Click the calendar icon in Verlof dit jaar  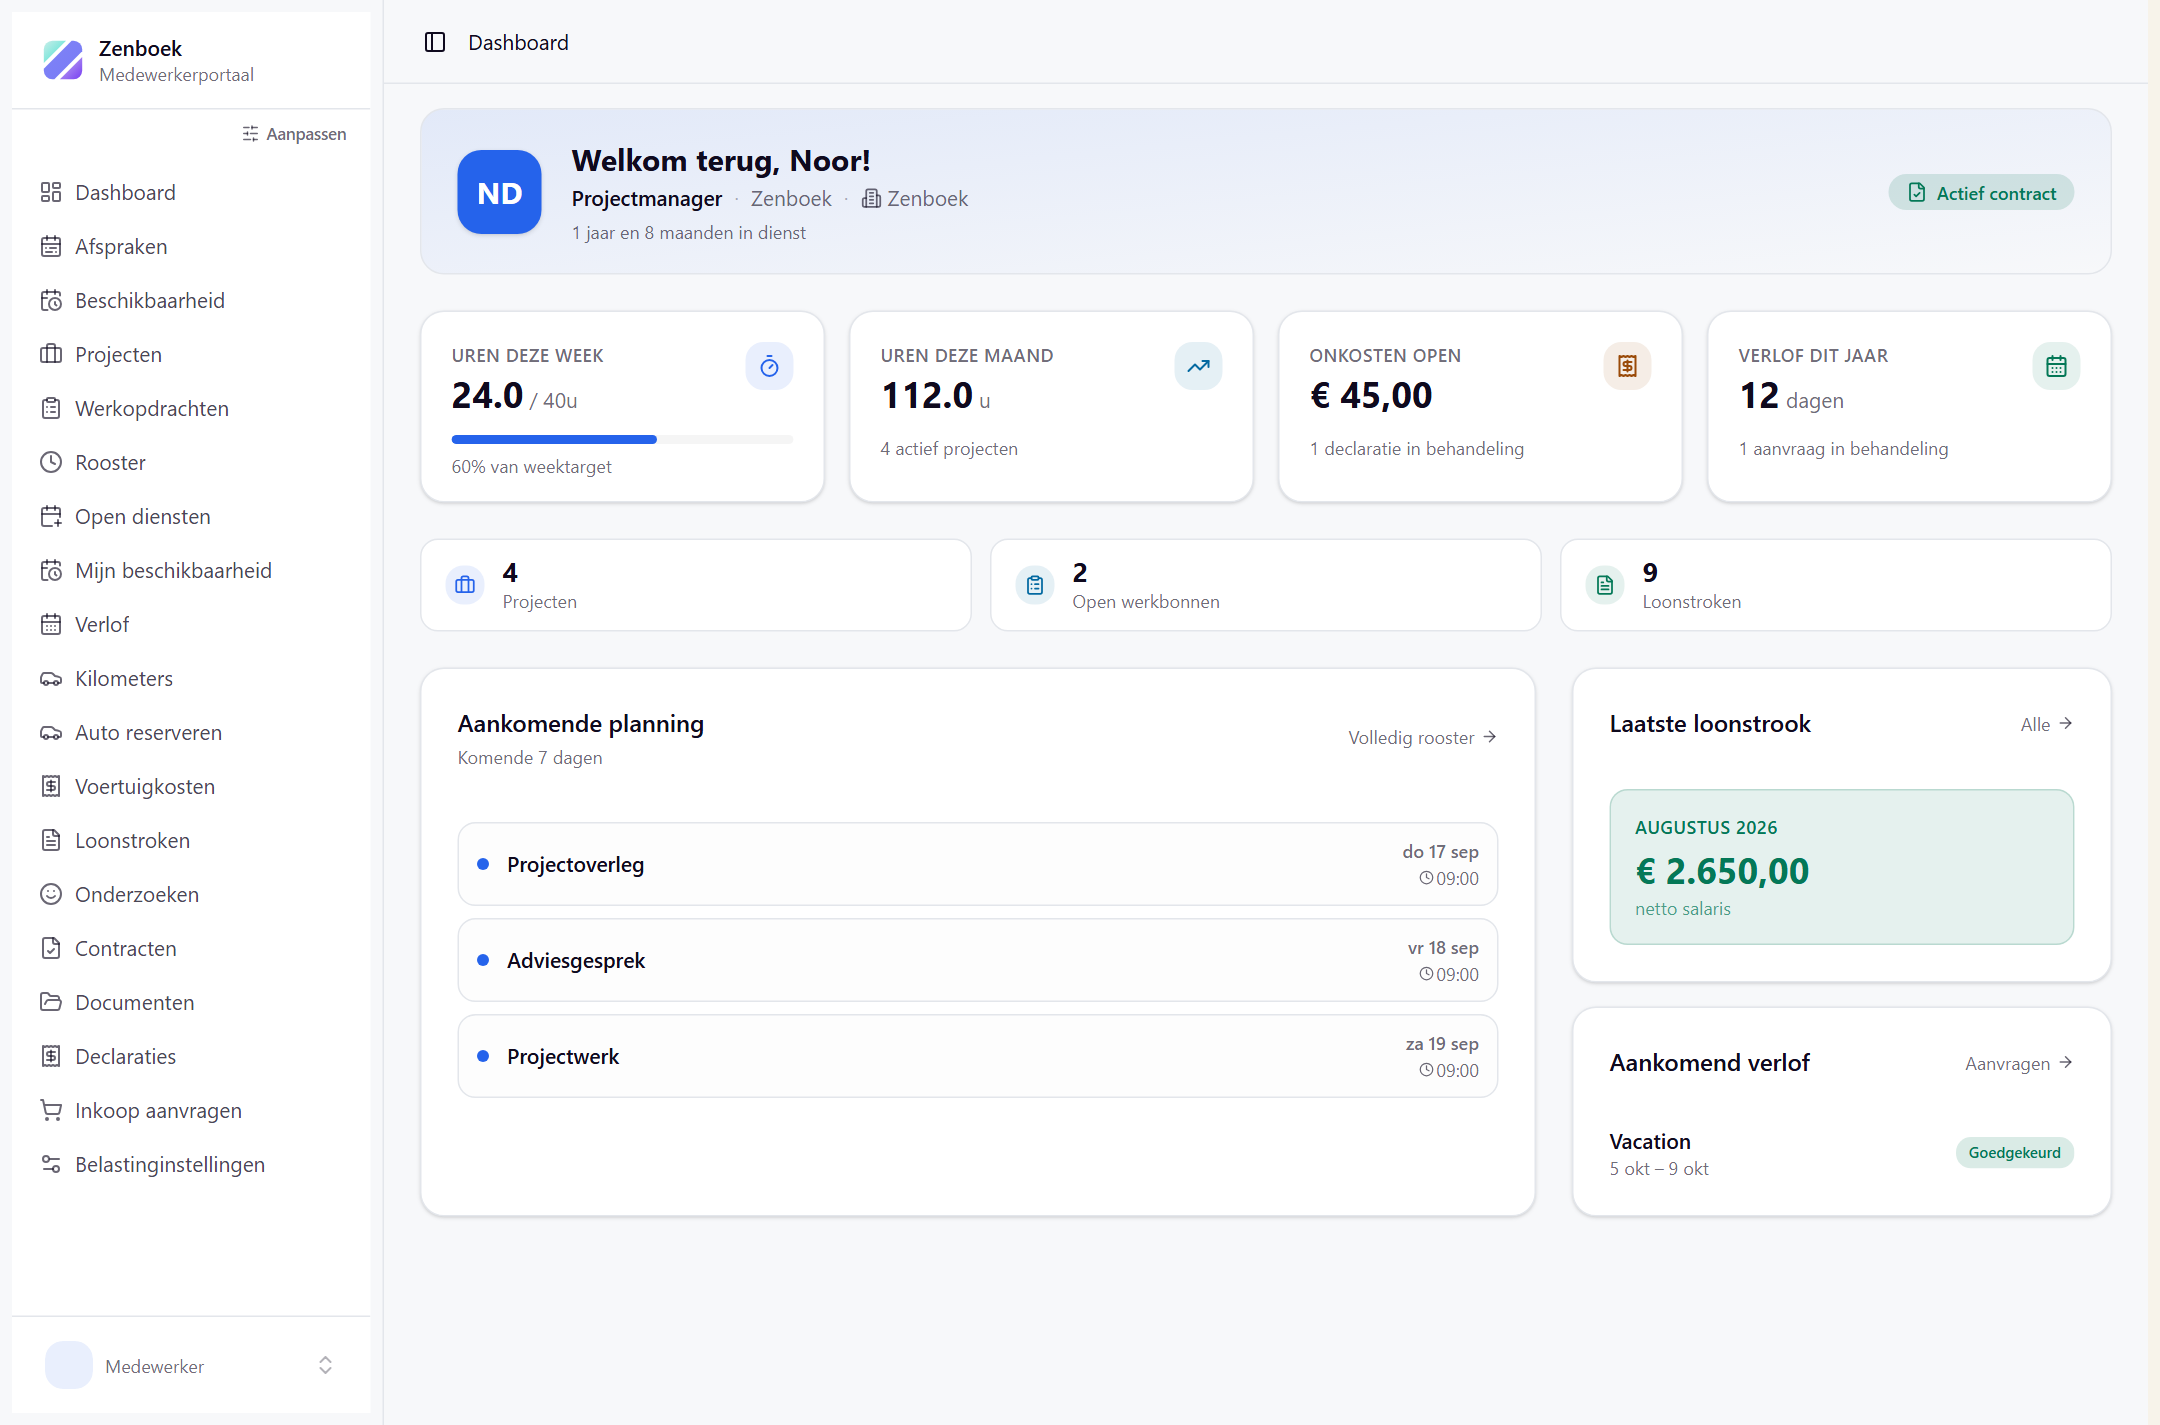click(x=2056, y=366)
